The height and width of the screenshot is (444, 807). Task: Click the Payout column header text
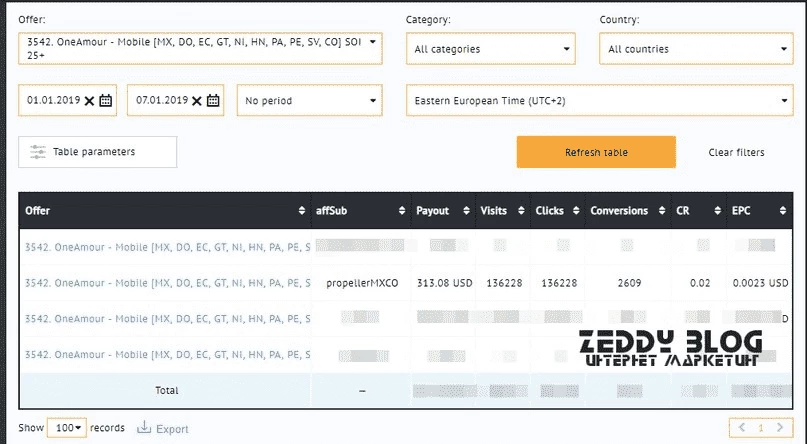point(432,210)
